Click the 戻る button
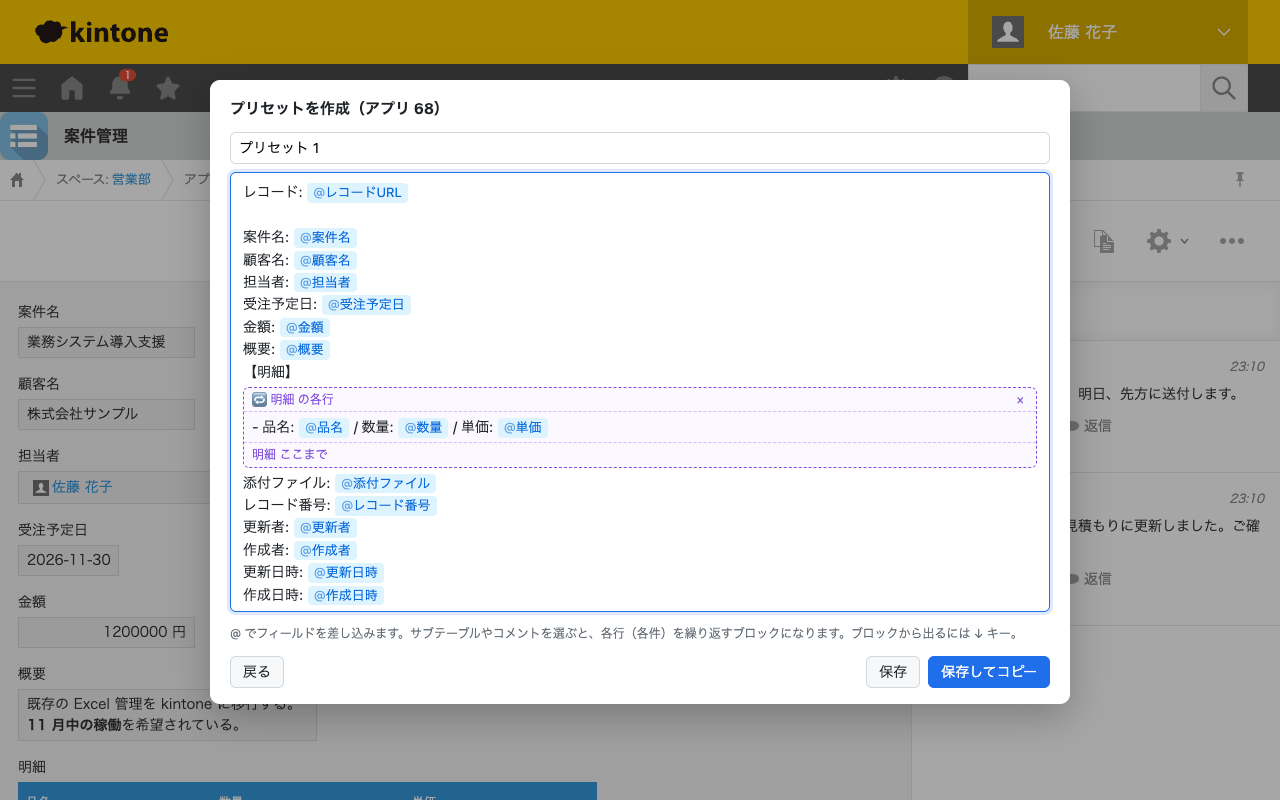1280x800 pixels. [257, 672]
